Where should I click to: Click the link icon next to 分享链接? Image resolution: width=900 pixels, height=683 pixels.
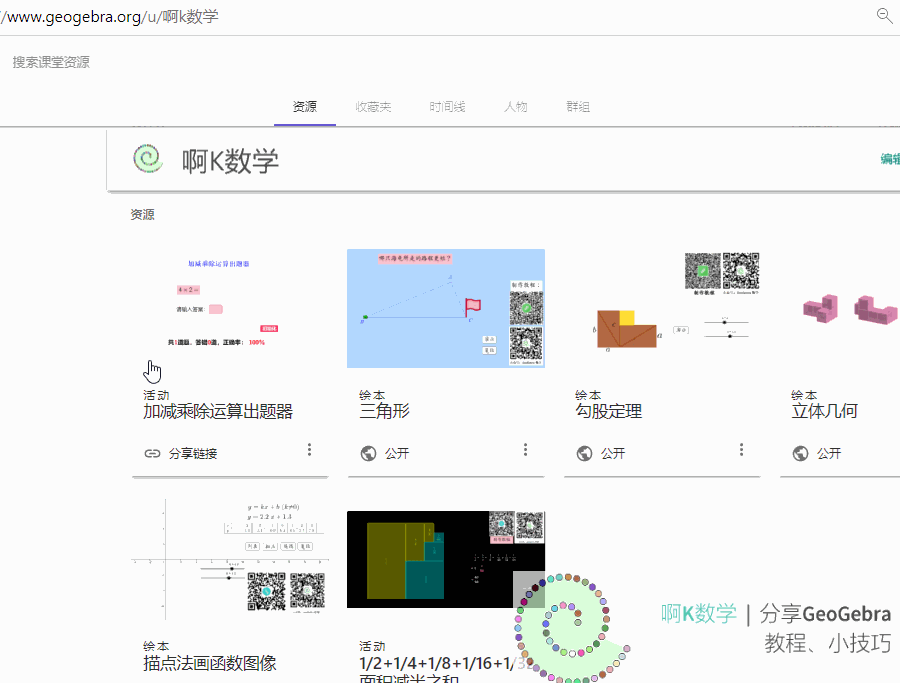(x=152, y=453)
